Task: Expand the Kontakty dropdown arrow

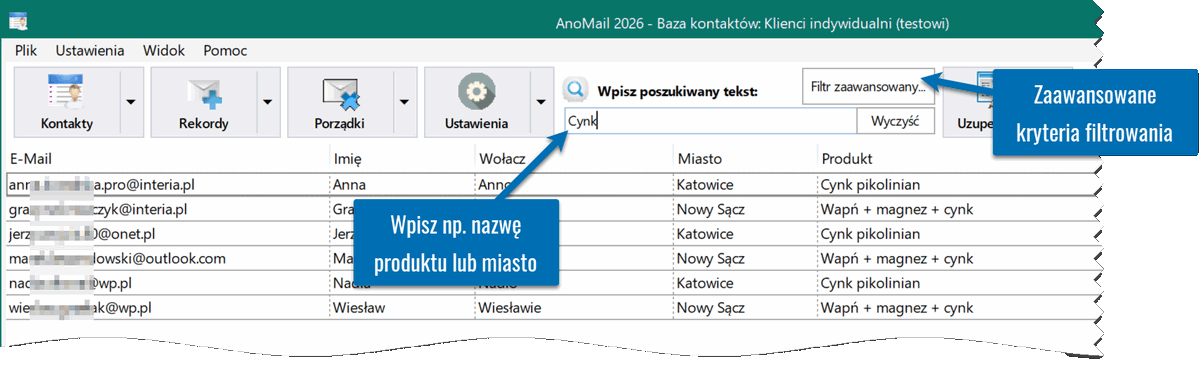Action: pyautogui.click(x=132, y=102)
